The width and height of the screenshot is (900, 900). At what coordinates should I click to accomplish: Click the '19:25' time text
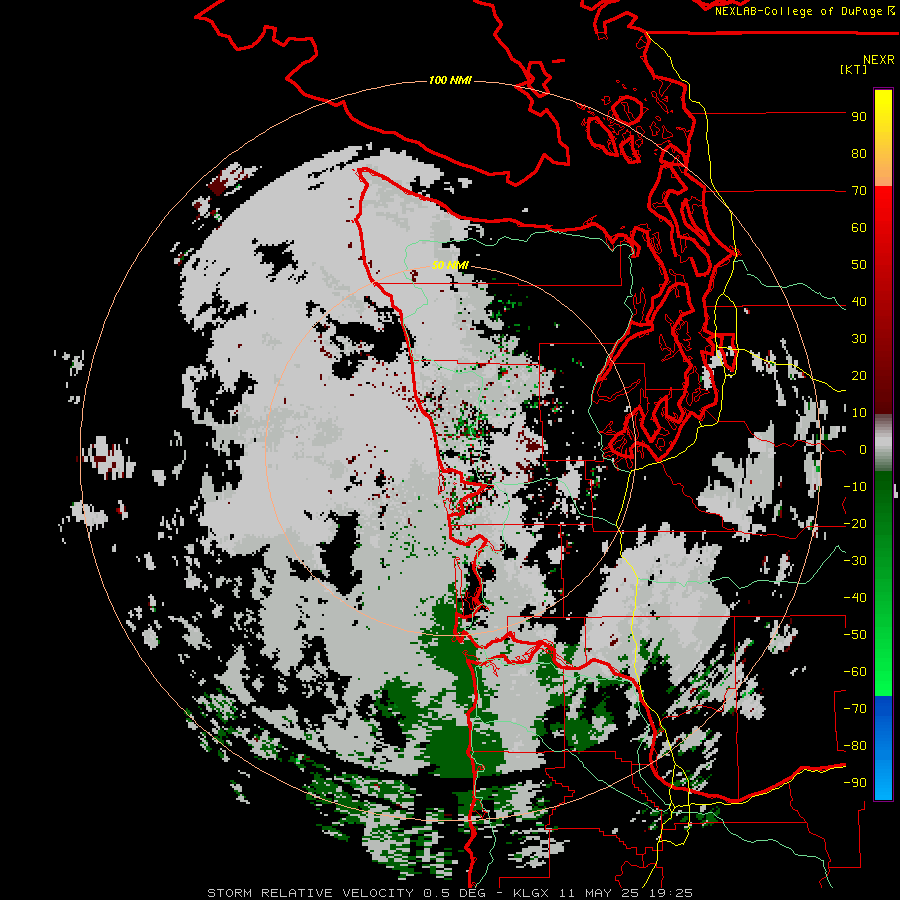tap(672, 893)
